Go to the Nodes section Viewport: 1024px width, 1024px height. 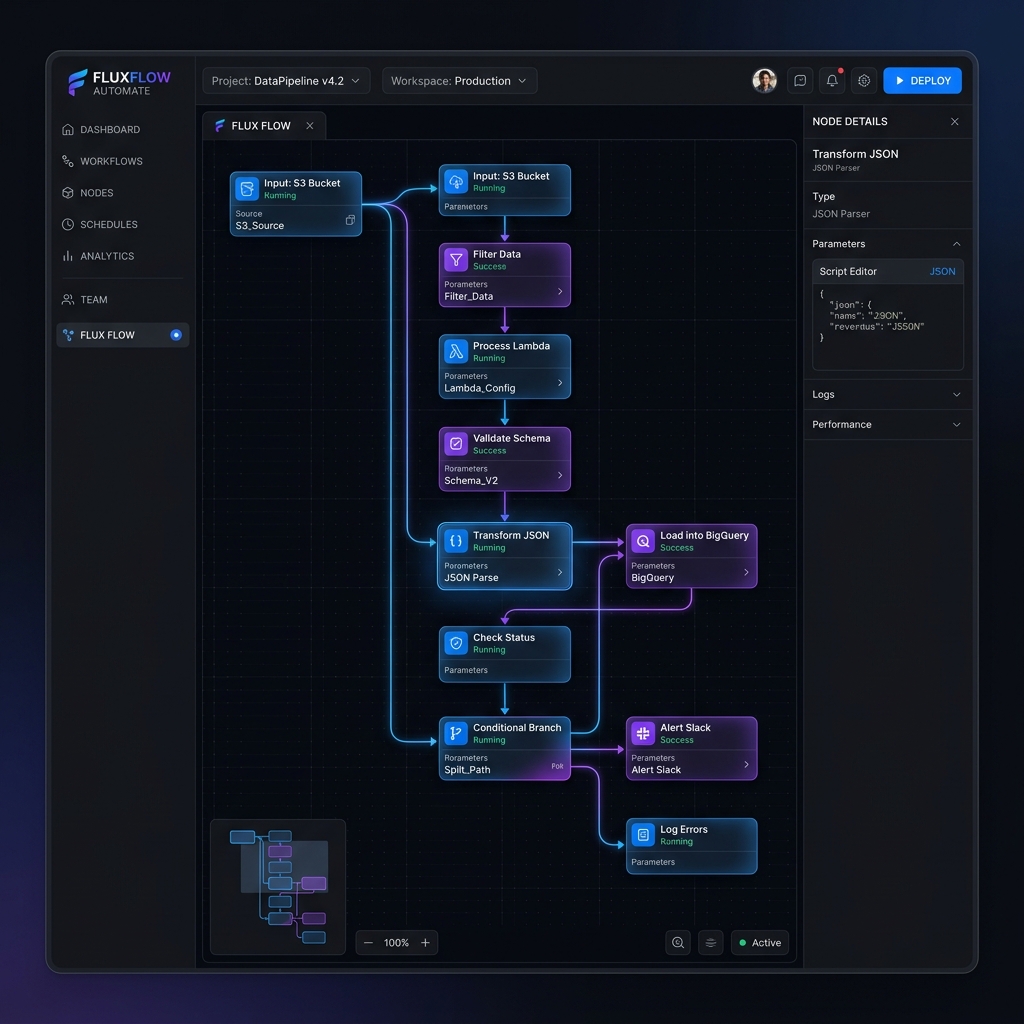(x=97, y=193)
